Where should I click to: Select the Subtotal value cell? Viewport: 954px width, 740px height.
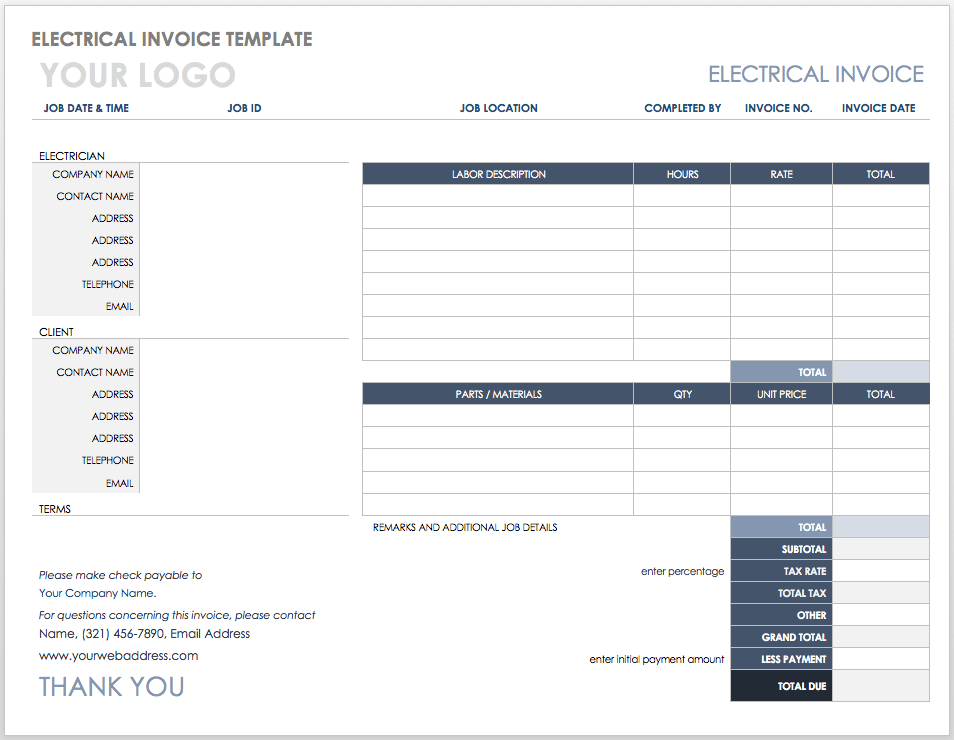(x=880, y=550)
